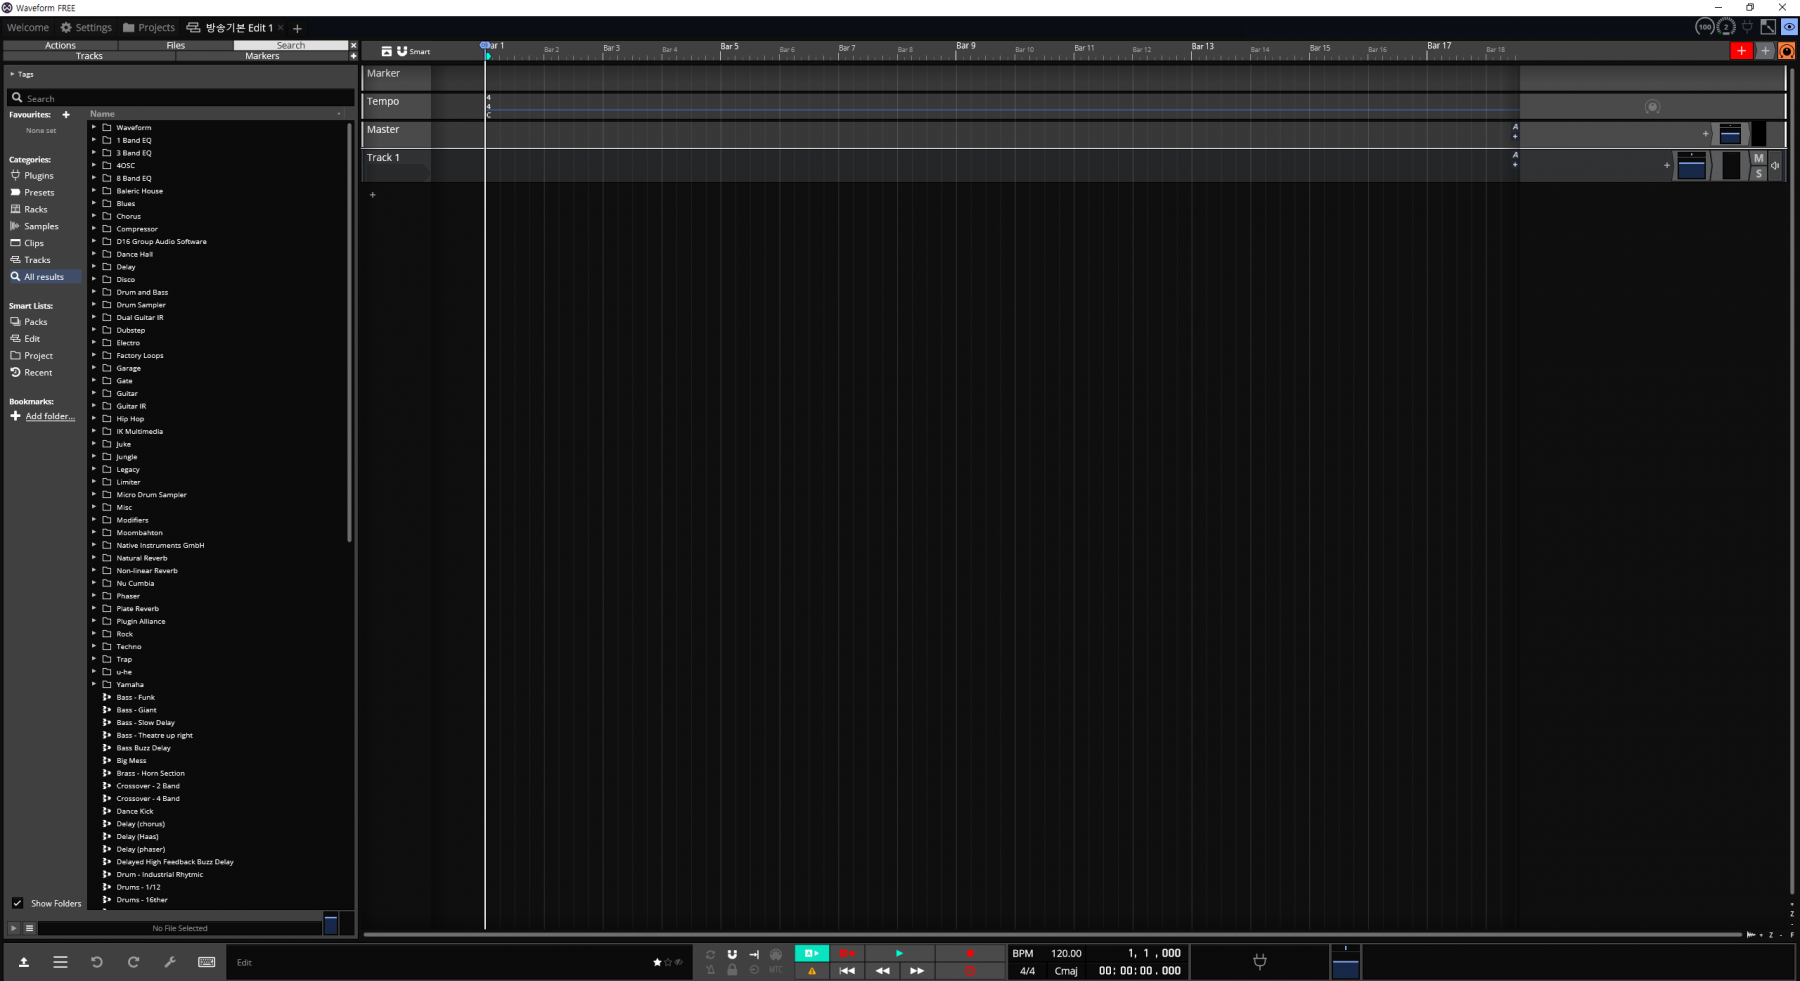Image resolution: width=1800 pixels, height=981 pixels.
Task: Toggle the Show Folders checkbox
Action: pos(17,903)
